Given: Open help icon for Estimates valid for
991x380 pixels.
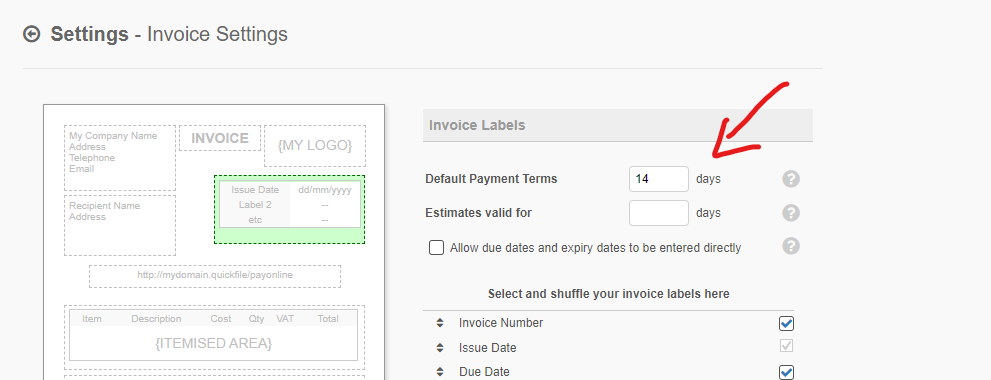Looking at the screenshot, I should pyautogui.click(x=791, y=212).
